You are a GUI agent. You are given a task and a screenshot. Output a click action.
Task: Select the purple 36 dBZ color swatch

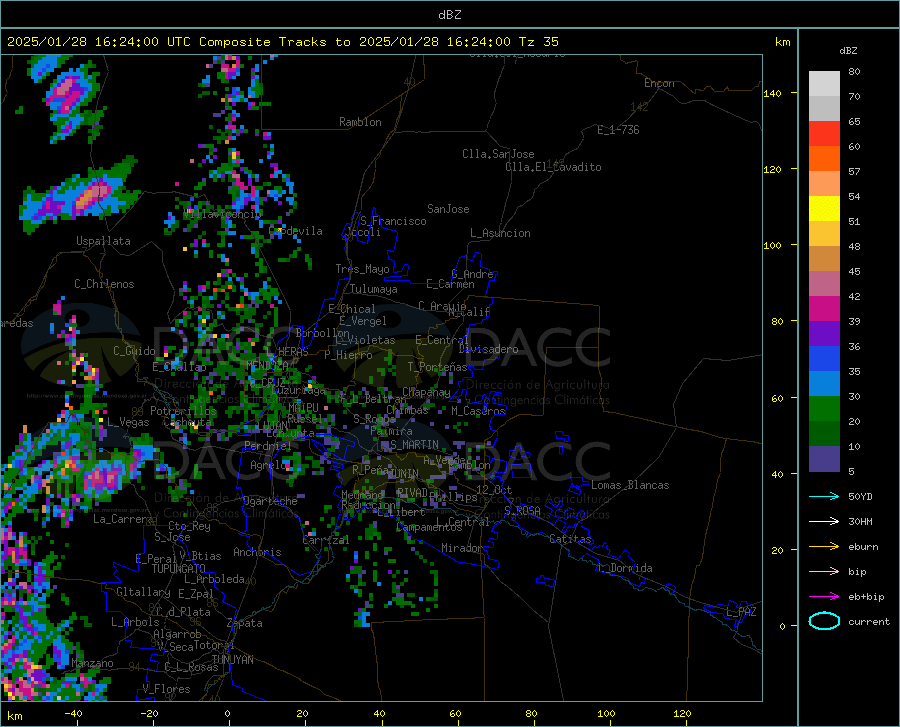point(824,334)
